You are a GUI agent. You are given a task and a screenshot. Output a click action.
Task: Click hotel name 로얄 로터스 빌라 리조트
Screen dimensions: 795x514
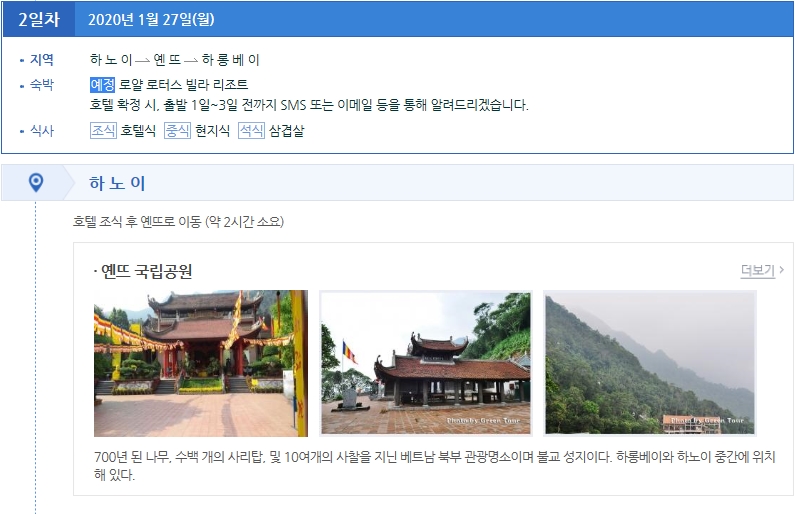tap(184, 85)
